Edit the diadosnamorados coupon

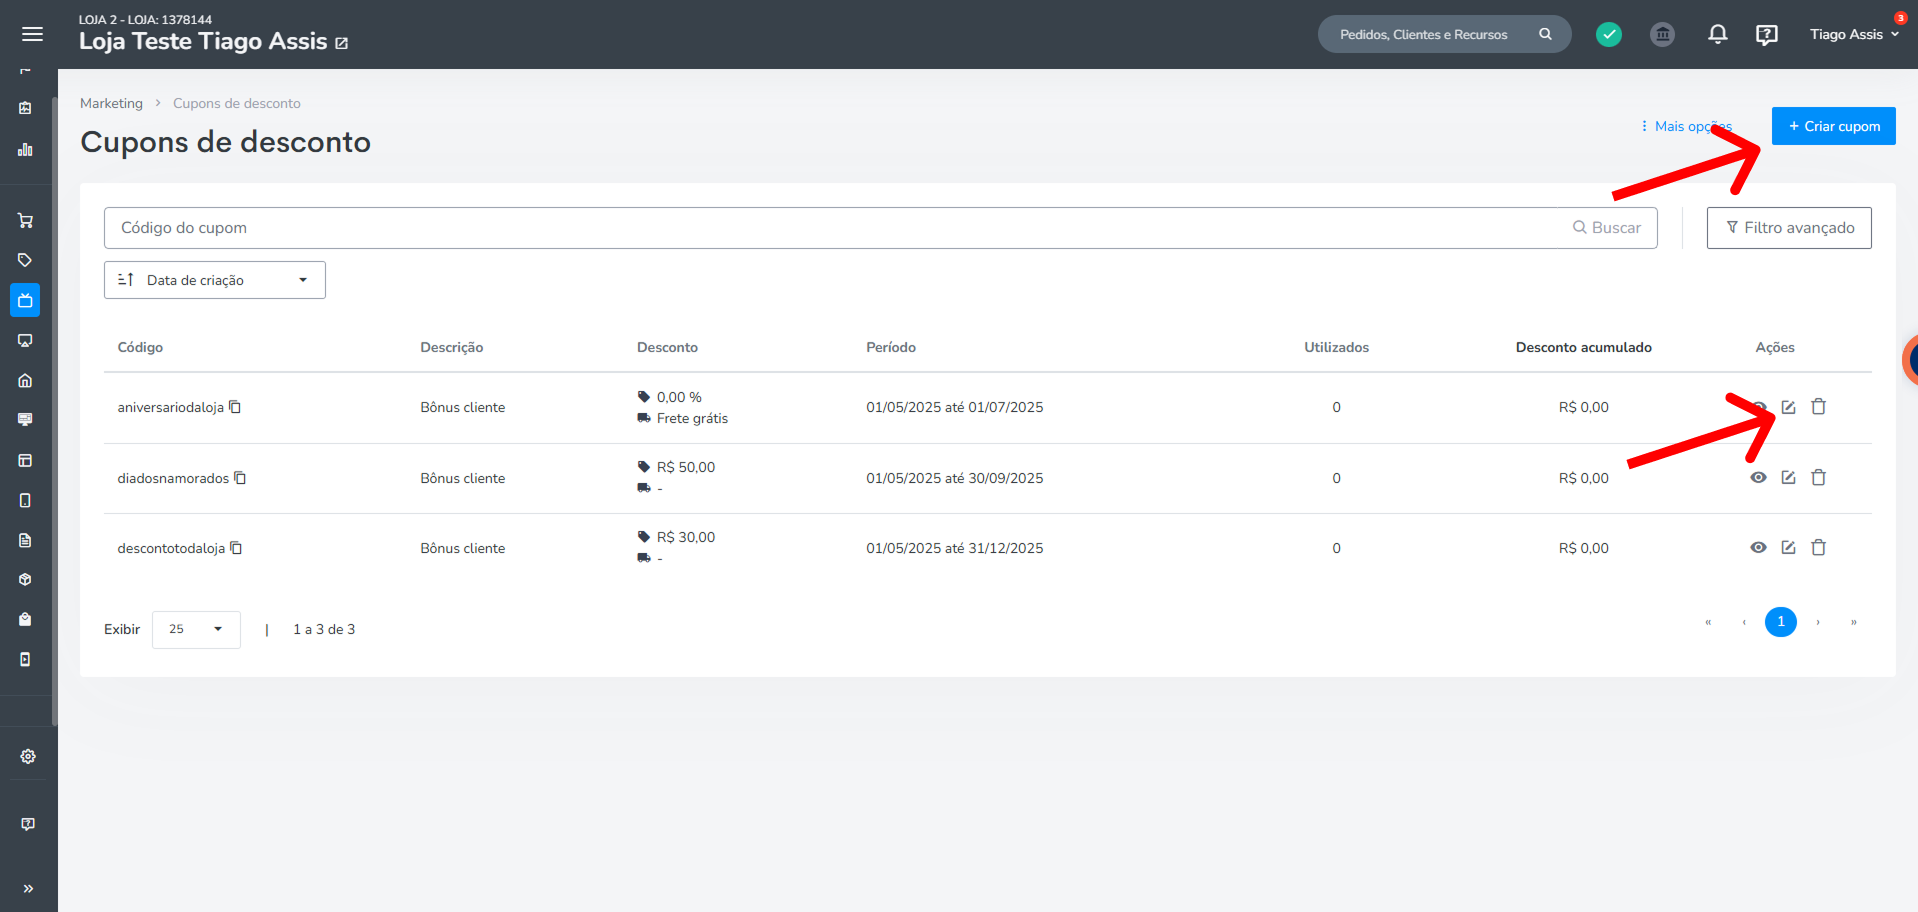point(1788,477)
